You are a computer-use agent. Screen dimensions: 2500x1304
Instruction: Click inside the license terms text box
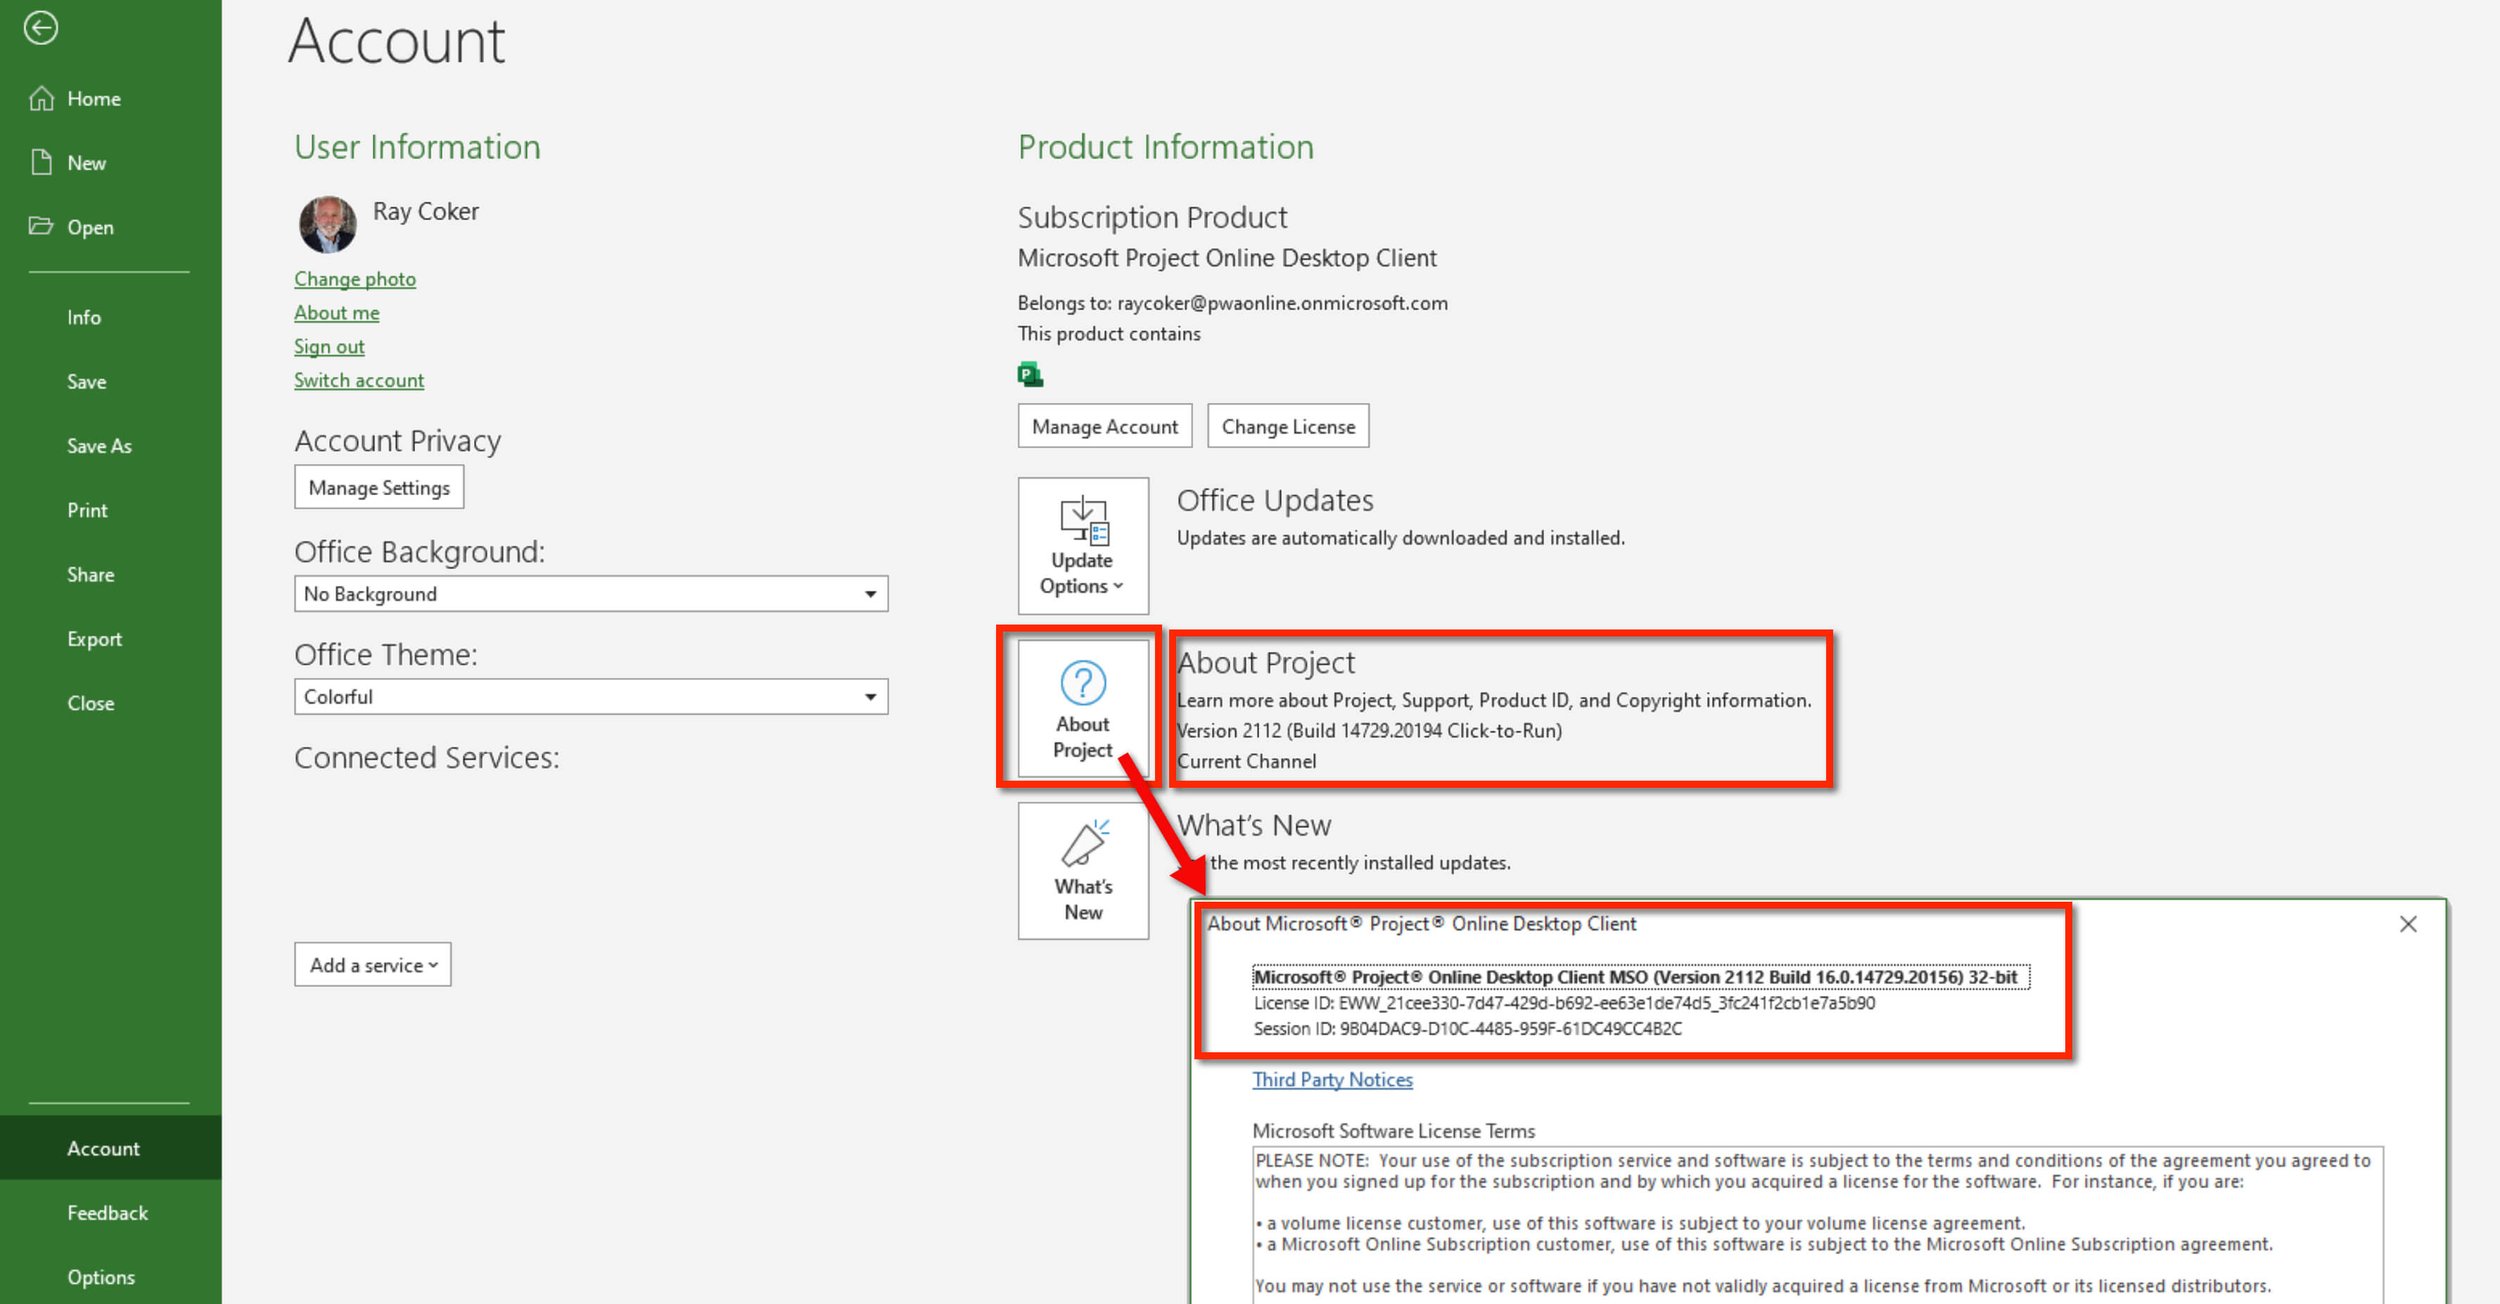point(1818,1224)
